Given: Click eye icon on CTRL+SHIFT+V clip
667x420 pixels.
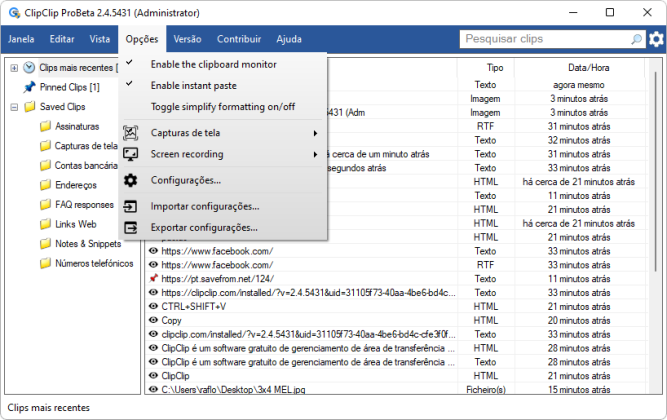Looking at the screenshot, I should pyautogui.click(x=153, y=306).
